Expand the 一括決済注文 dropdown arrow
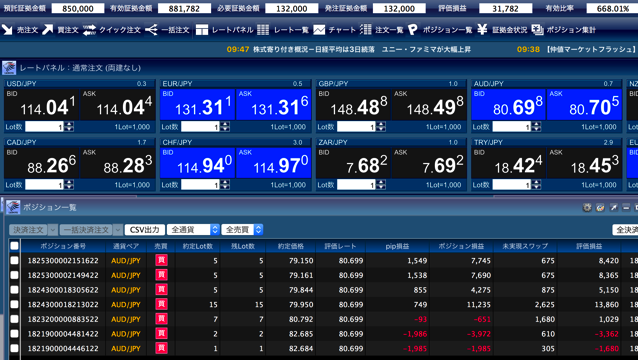Screen dimensions: 638x360 118,230
